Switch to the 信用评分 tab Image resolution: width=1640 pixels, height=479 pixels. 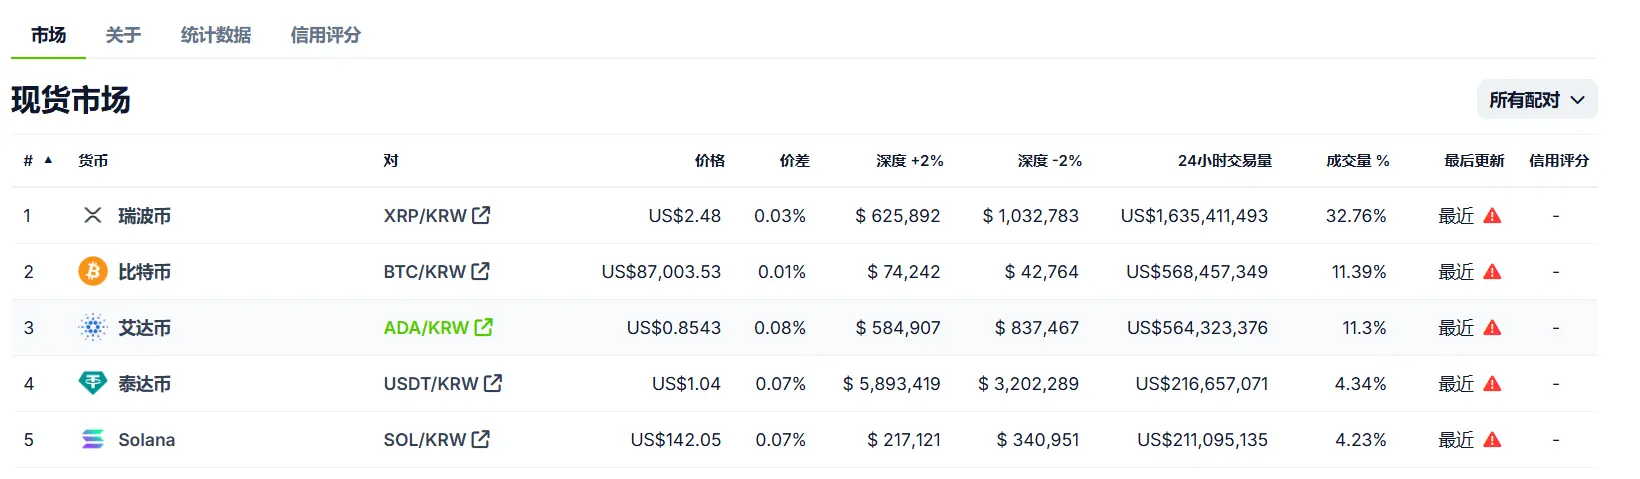[x=326, y=35]
